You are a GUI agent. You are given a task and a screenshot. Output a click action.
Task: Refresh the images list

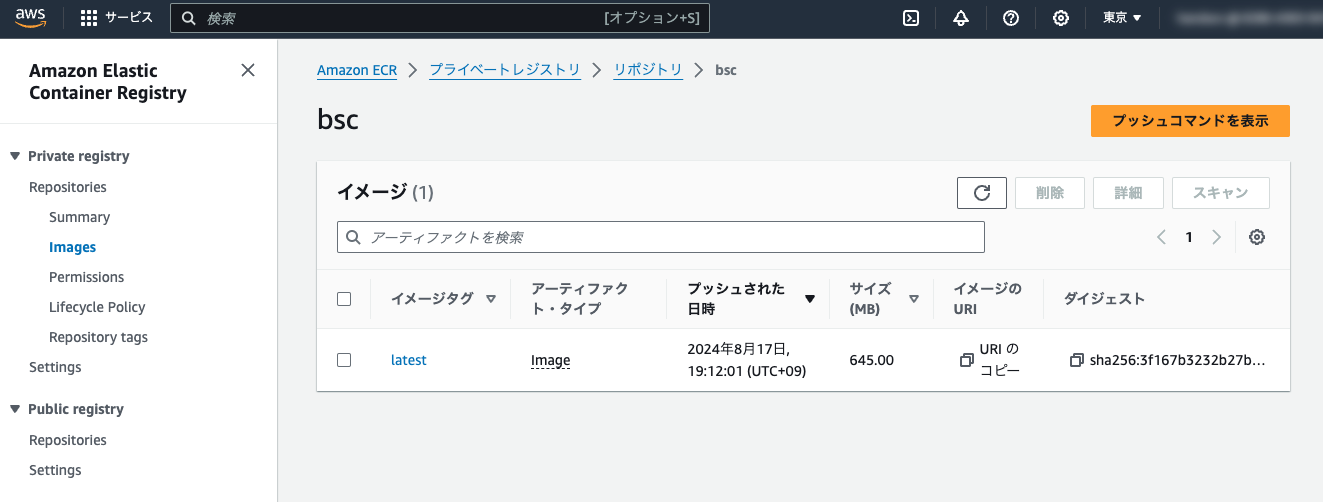pos(982,193)
